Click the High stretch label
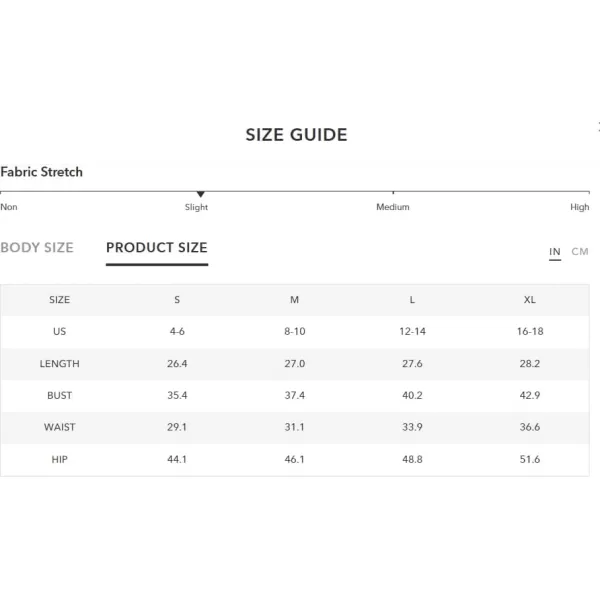 pyautogui.click(x=580, y=207)
